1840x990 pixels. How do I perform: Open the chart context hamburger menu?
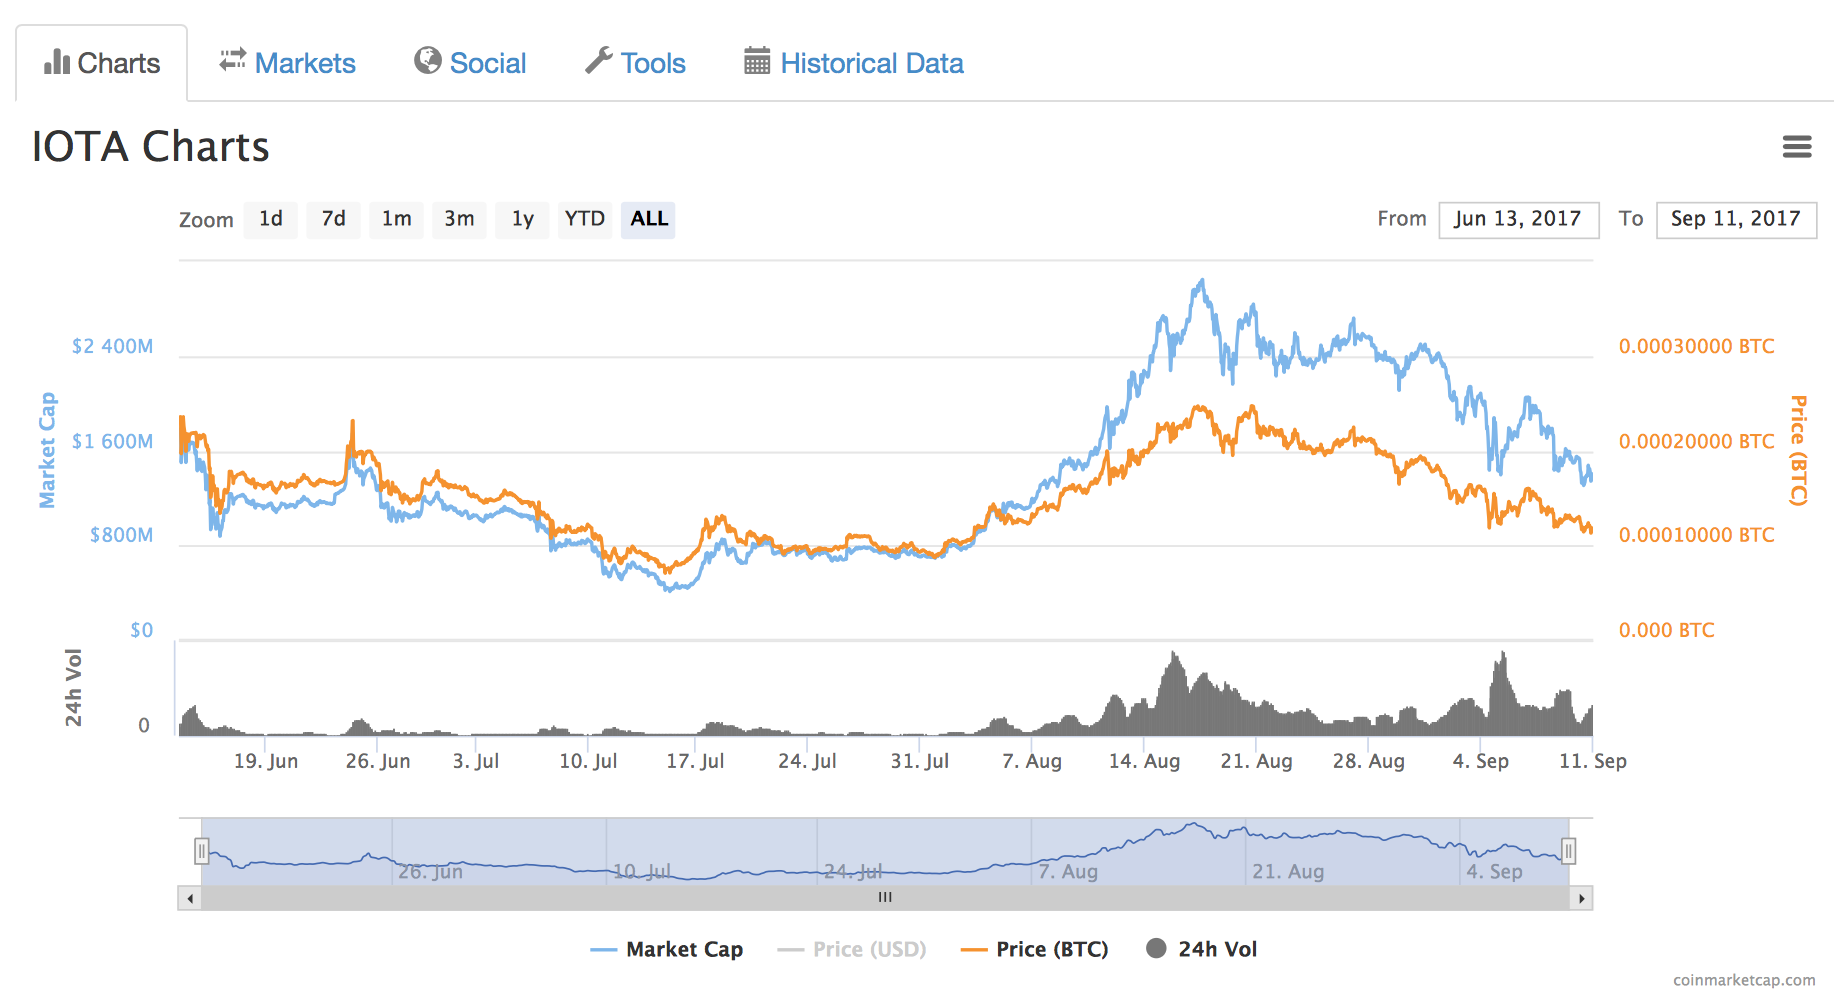point(1797,147)
